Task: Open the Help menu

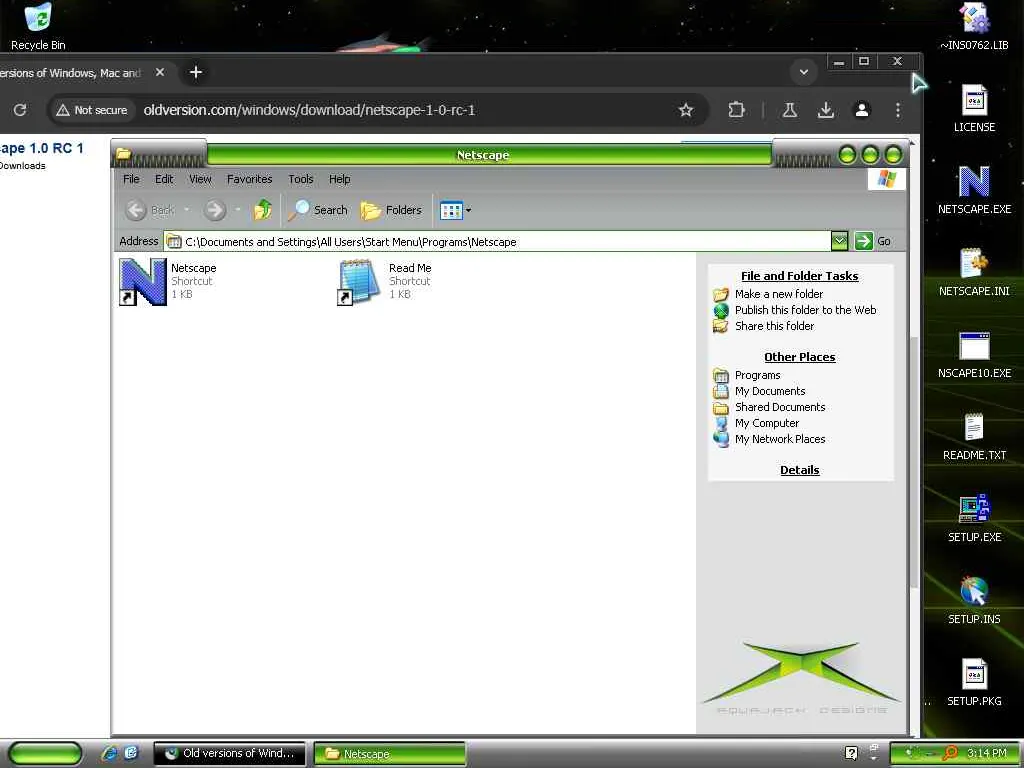Action: point(339,179)
